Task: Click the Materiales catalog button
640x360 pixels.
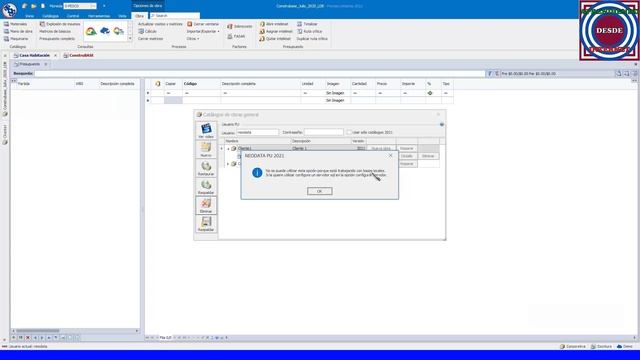Action: click(x=16, y=24)
